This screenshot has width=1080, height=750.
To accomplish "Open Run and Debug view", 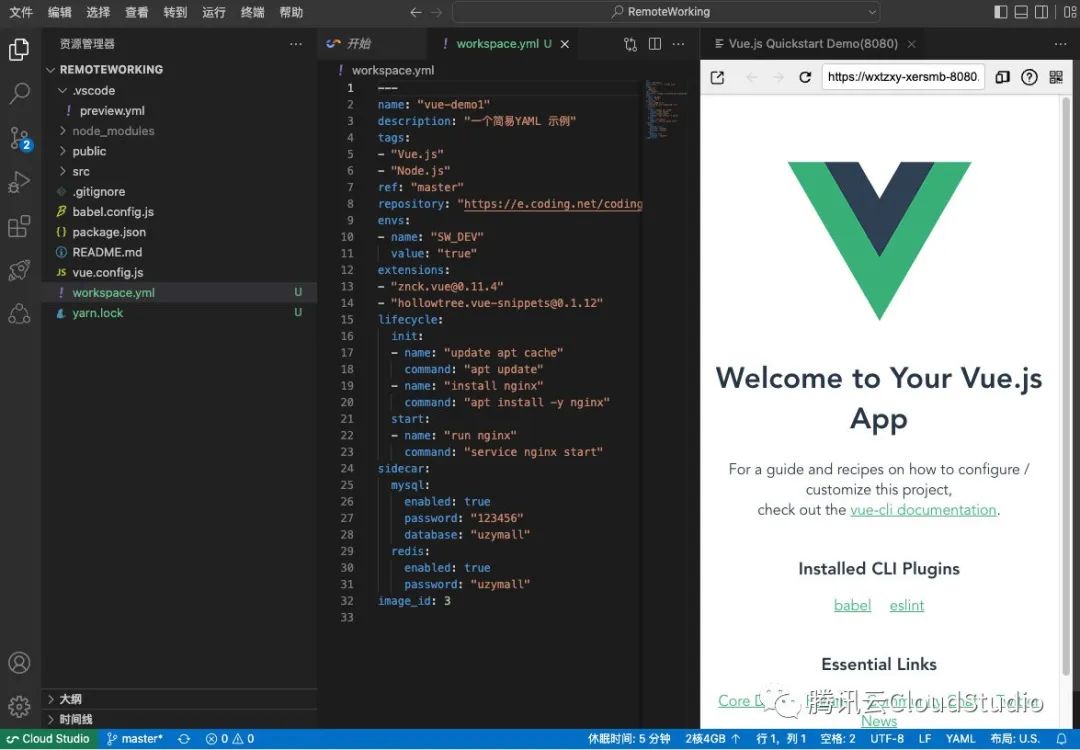I will 19,183.
